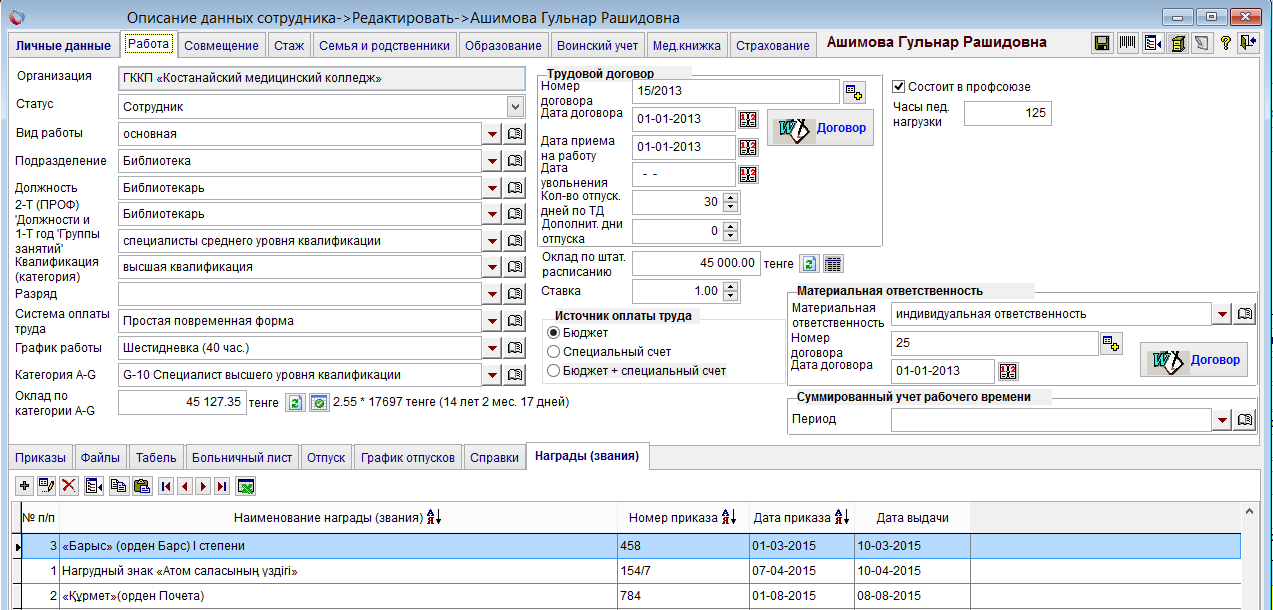Expand Система оплаты труда dropdown arrow
1273x610 pixels.
click(491, 321)
